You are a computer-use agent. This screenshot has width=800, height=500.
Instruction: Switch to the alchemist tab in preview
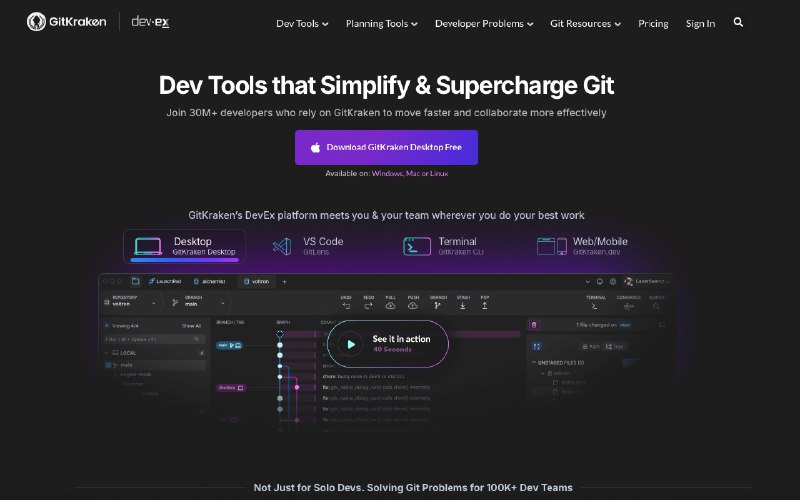tap(210, 282)
